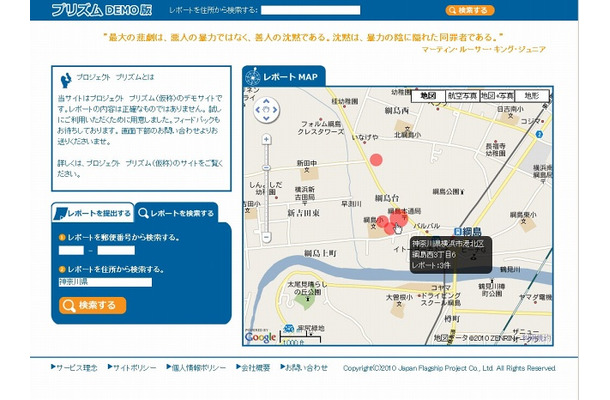
Task: Click the magnifier icon on レポートを検索する tab
Action: [143, 213]
